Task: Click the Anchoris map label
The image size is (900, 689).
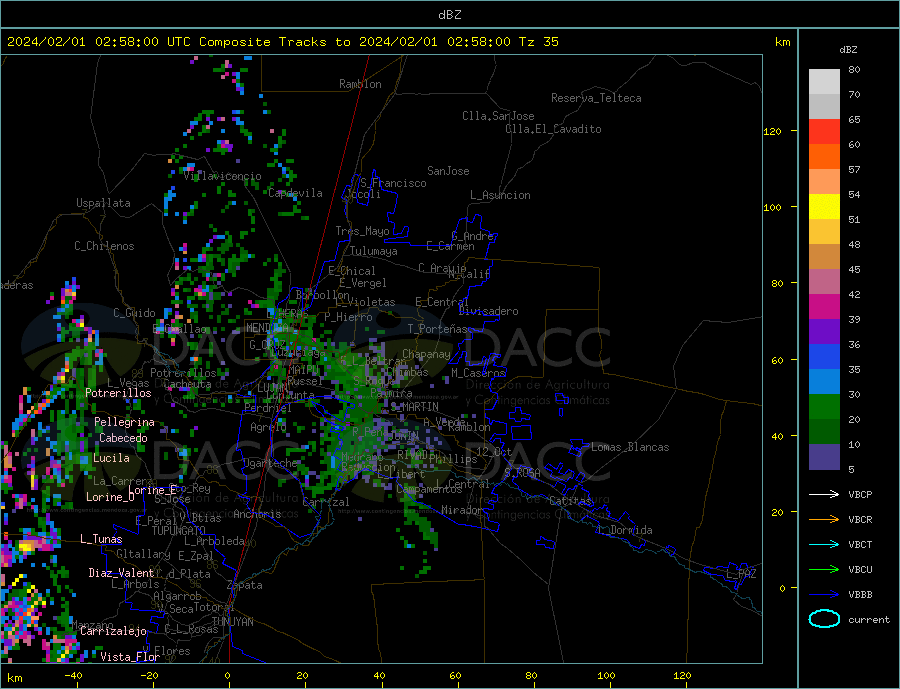Action: click(x=257, y=514)
